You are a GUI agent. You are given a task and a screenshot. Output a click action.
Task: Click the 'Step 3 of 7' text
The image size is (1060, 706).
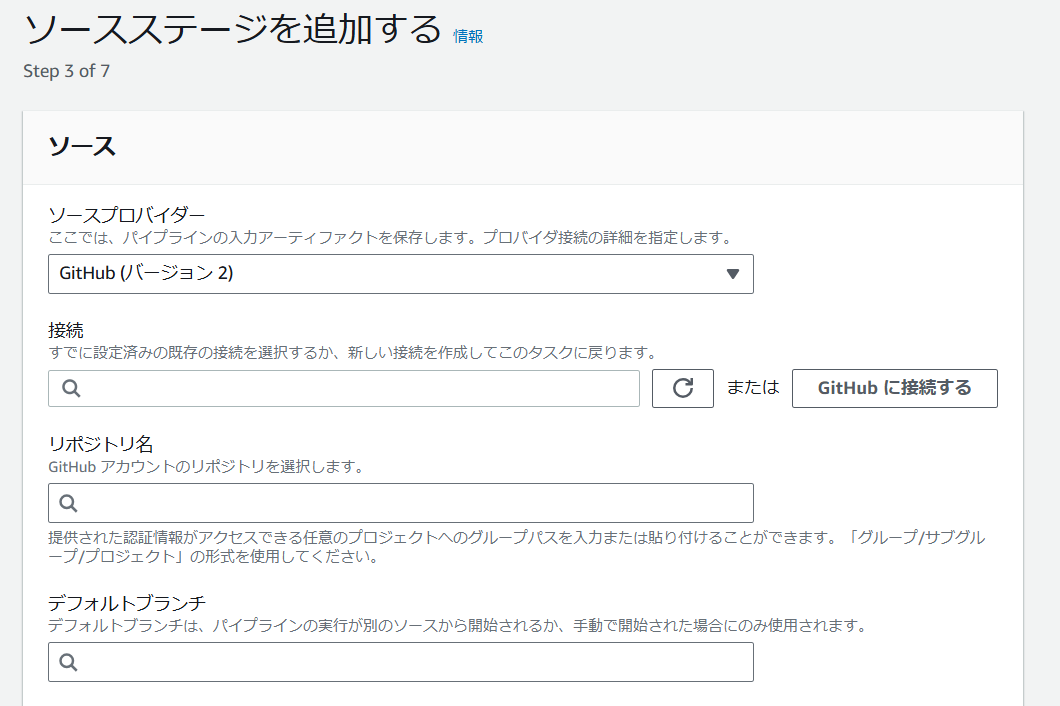(66, 71)
